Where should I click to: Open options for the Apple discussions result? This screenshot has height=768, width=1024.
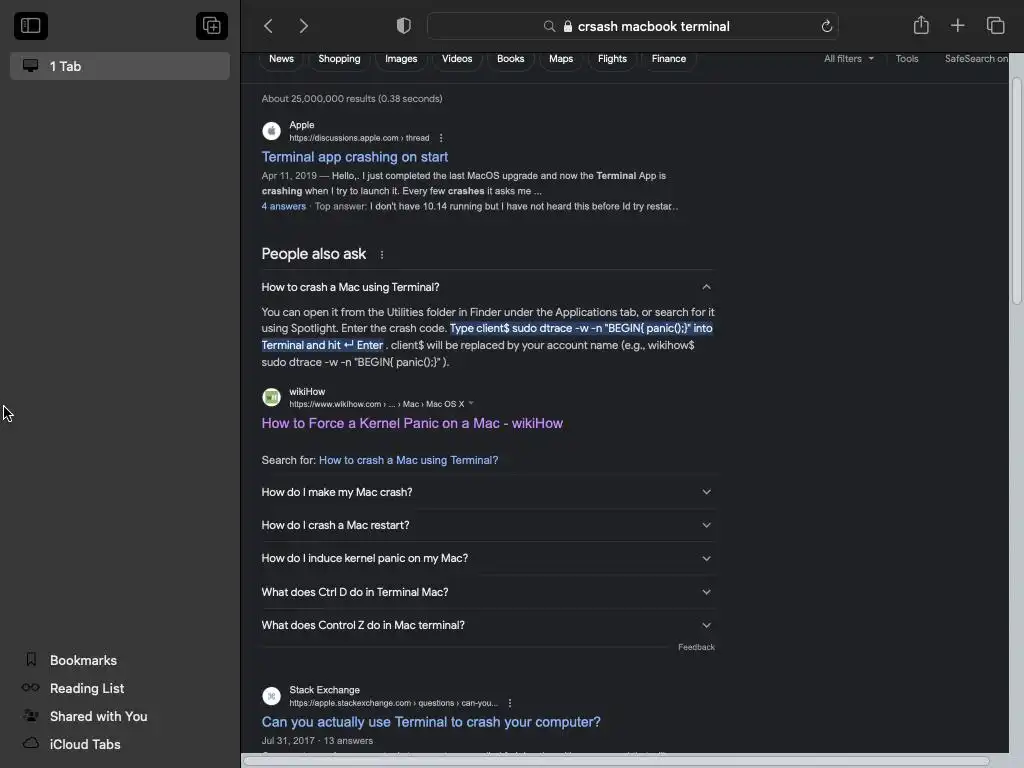coord(441,138)
